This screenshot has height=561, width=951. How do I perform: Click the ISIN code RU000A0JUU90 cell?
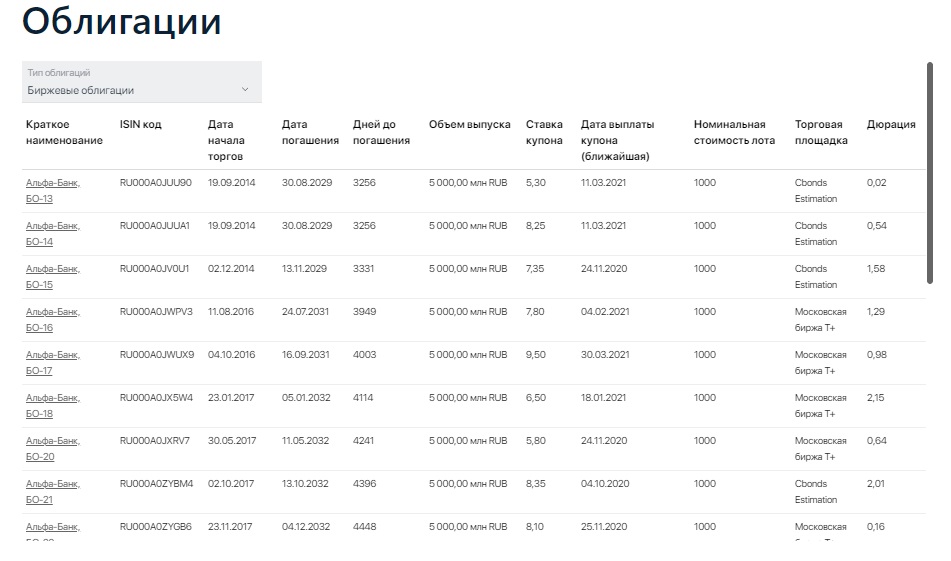pos(155,183)
